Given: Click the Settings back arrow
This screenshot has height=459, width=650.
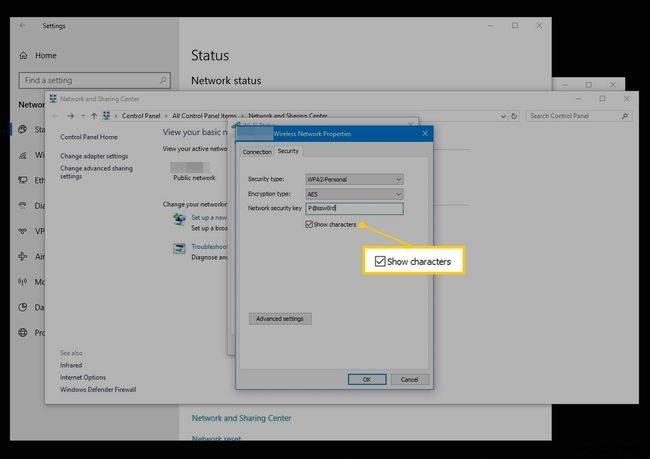Looking at the screenshot, I should (x=22, y=25).
